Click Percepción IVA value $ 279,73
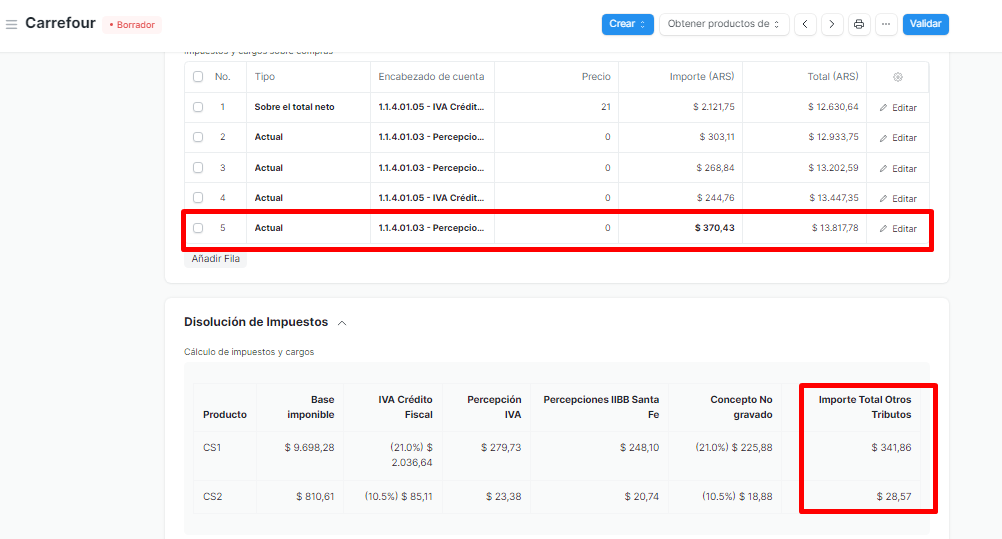Viewport: 1002px width, 539px height. click(x=501, y=448)
